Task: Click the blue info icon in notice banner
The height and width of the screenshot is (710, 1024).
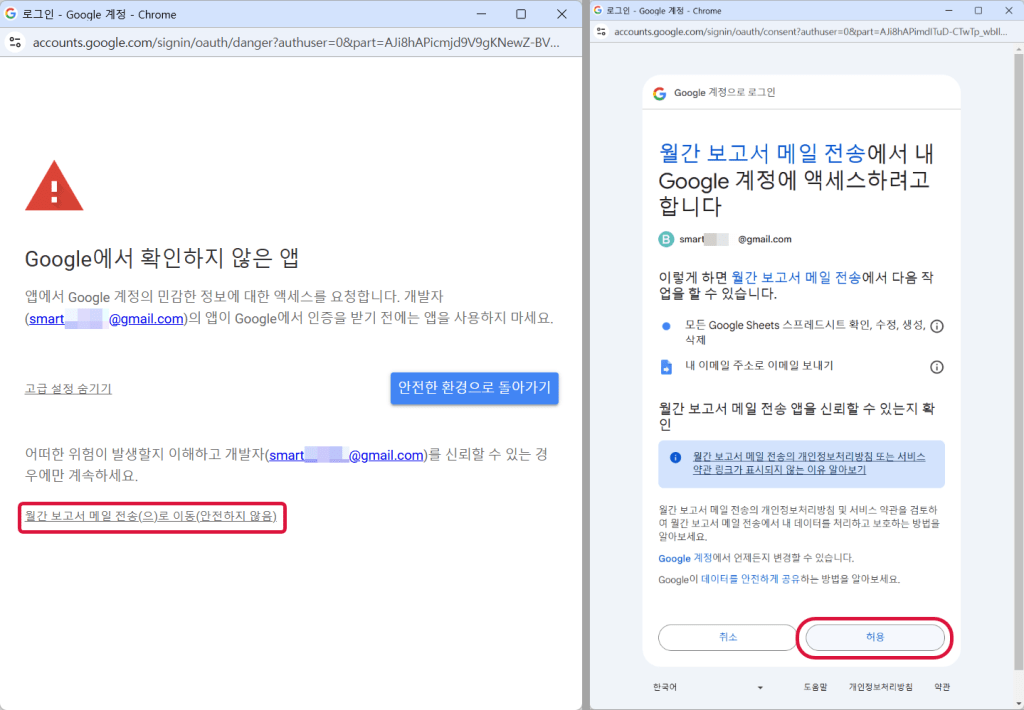Action: (x=676, y=456)
